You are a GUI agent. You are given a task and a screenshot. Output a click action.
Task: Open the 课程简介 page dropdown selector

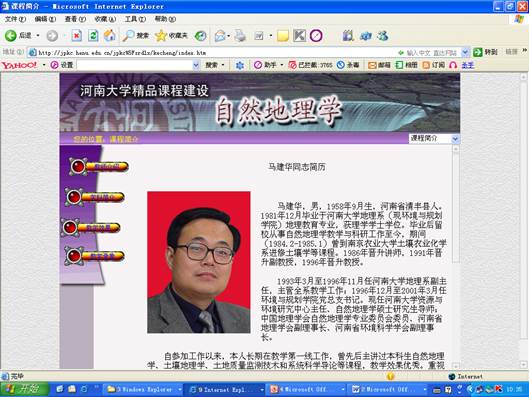tap(434, 139)
